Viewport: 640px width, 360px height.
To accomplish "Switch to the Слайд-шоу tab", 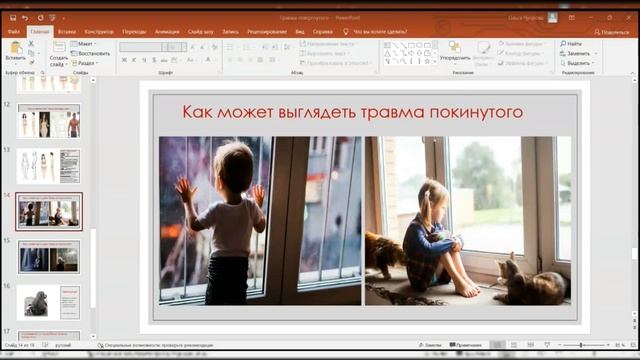I will [200, 32].
